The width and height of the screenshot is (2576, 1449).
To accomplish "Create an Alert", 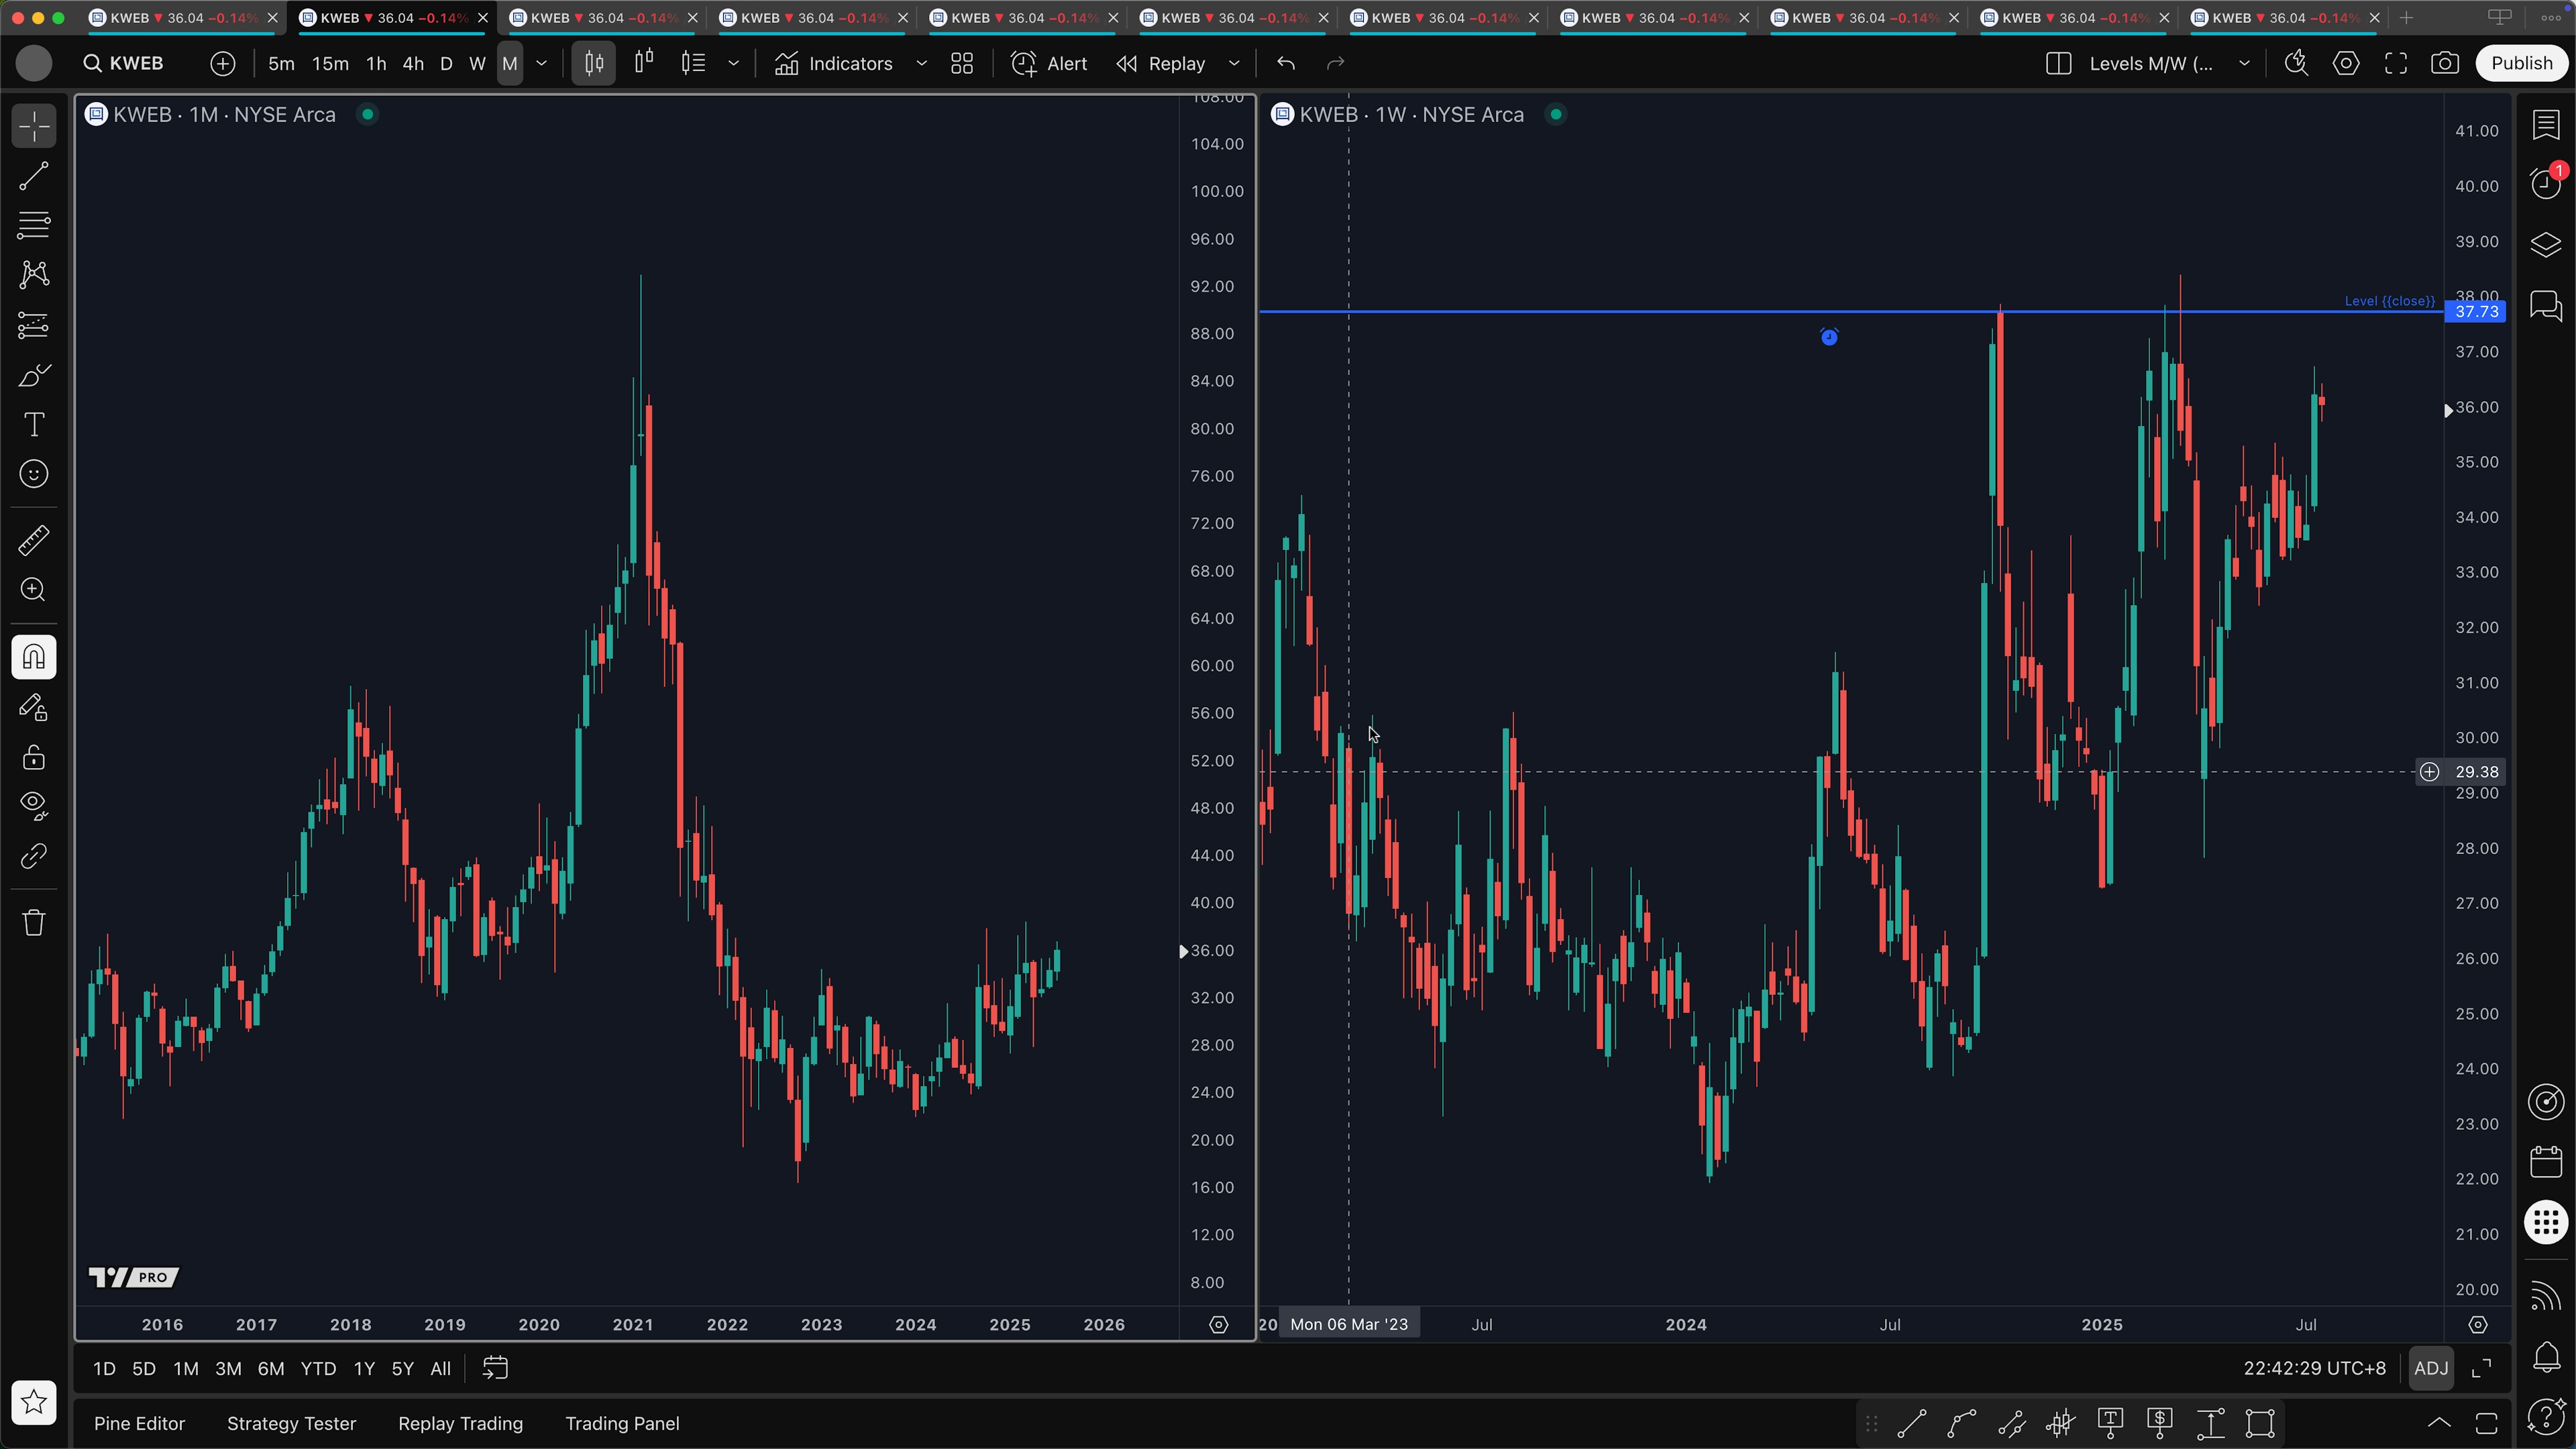I will (x=1049, y=63).
